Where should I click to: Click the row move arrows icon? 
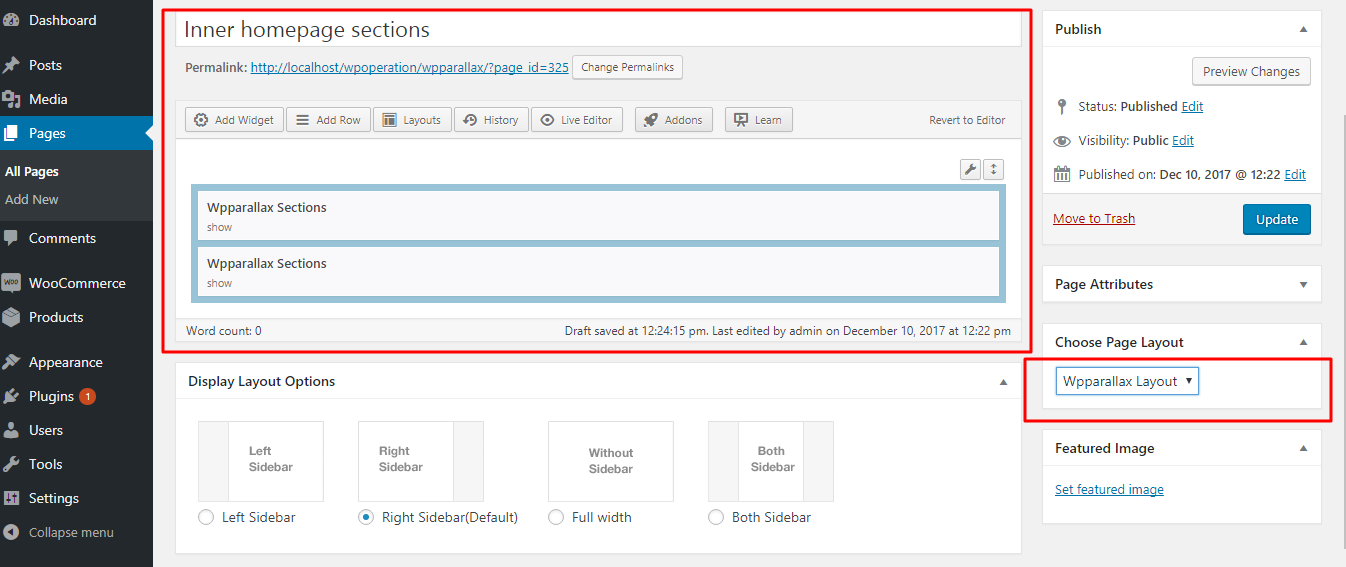(993, 169)
